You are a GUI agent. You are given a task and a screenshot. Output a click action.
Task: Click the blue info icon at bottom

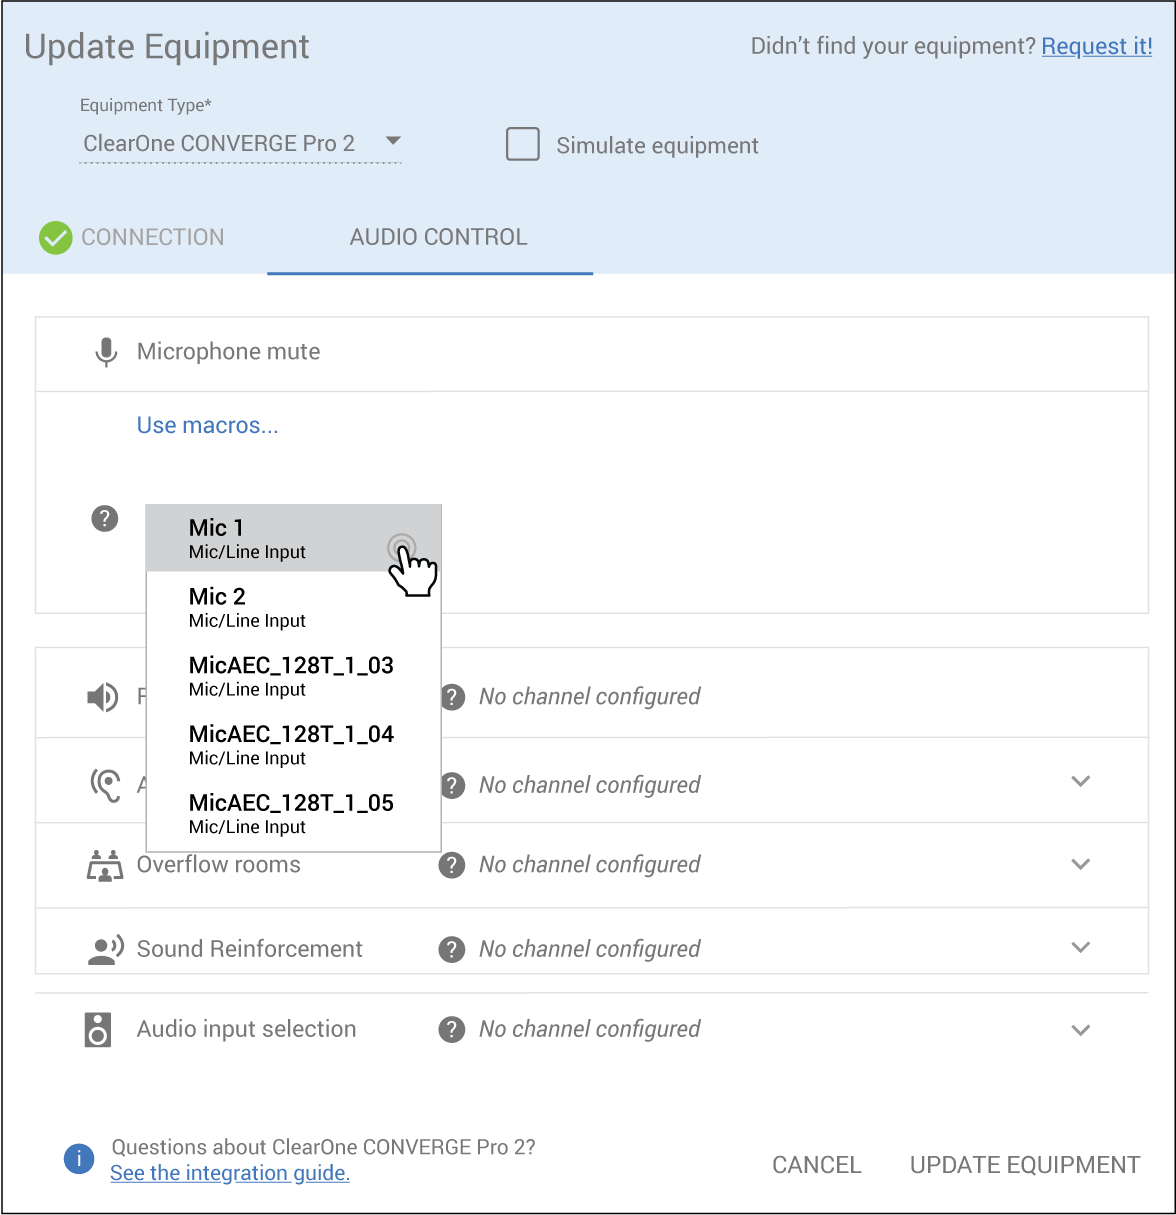point(79,1159)
